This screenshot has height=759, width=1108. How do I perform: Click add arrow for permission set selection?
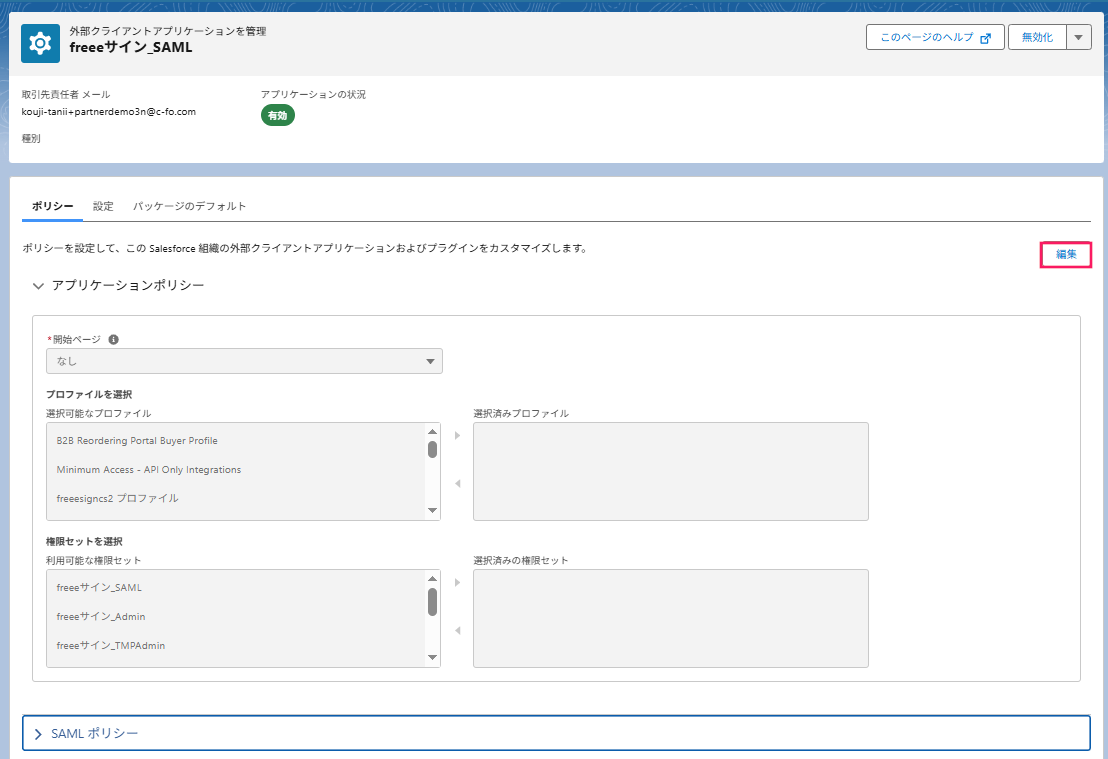457,582
